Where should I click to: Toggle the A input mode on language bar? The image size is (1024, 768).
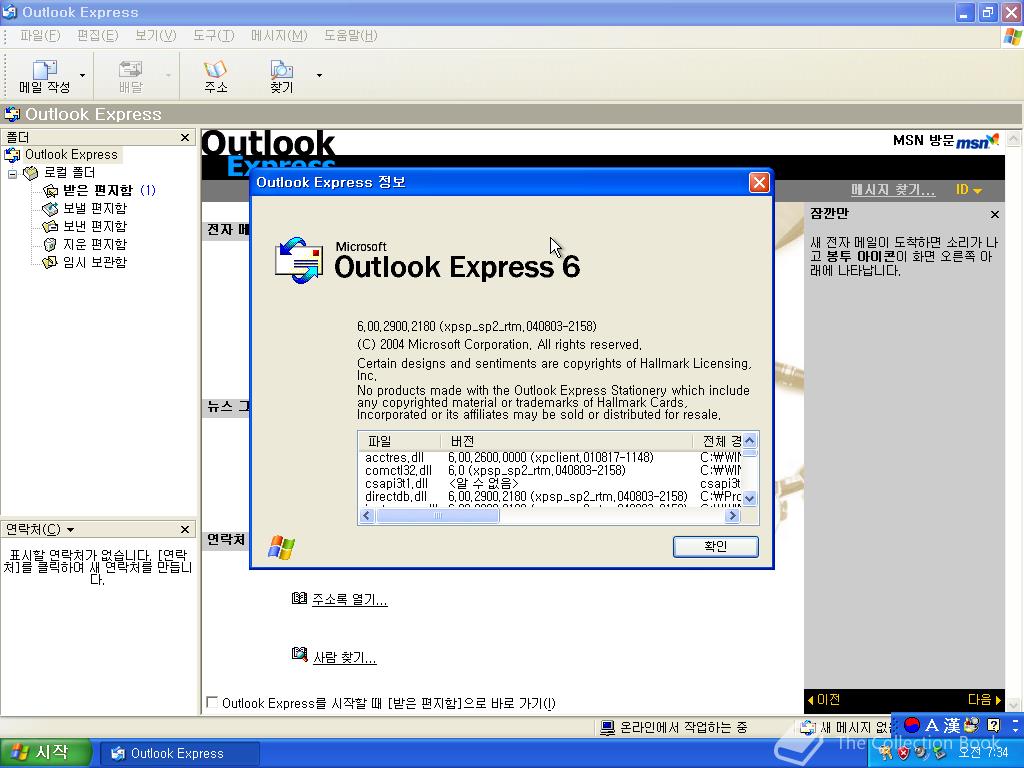(x=932, y=725)
